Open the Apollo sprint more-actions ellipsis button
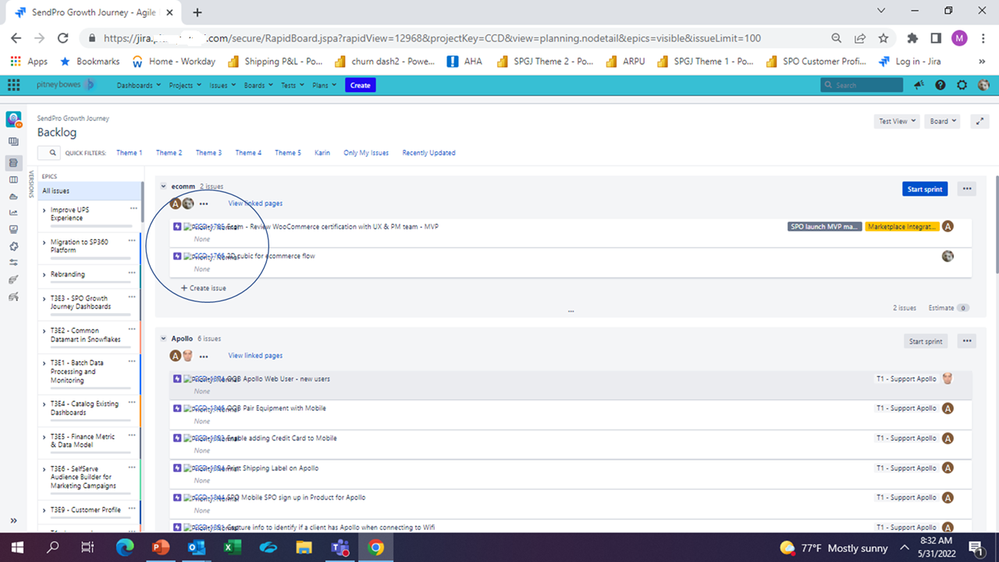The height and width of the screenshot is (562, 999). point(967,342)
